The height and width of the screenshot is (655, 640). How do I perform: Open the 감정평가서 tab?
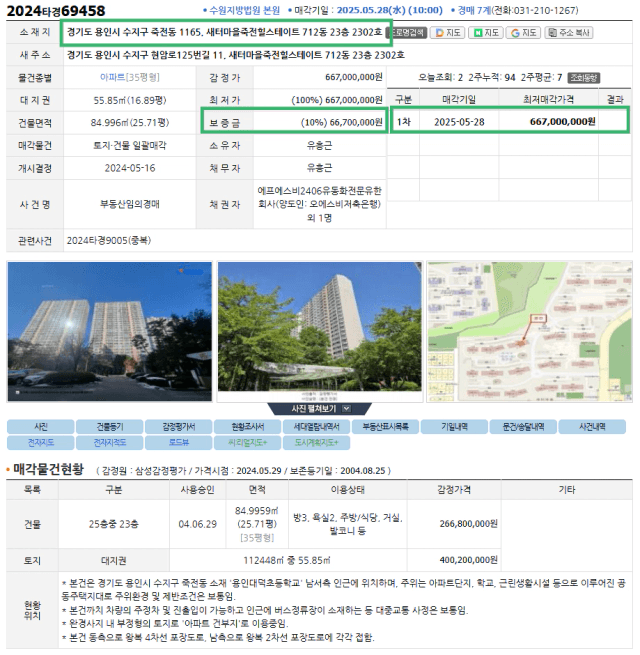(x=179, y=427)
